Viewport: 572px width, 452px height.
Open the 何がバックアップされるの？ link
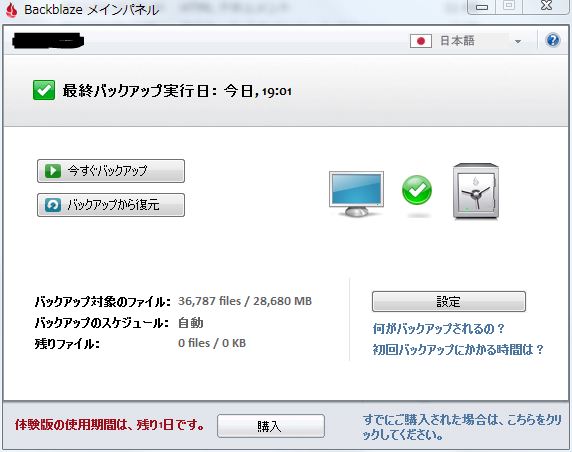[x=438, y=329]
